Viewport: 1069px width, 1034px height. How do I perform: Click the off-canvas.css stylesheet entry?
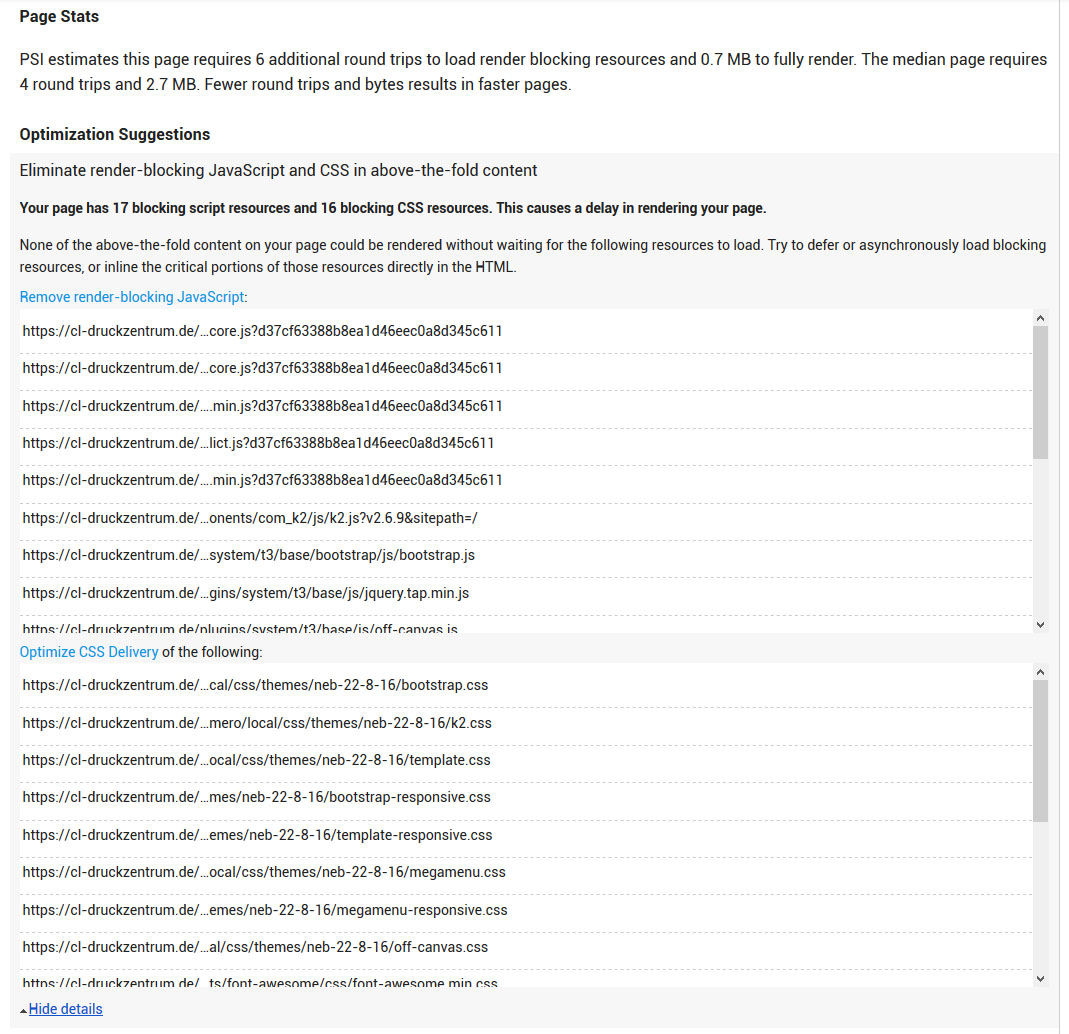(x=255, y=947)
